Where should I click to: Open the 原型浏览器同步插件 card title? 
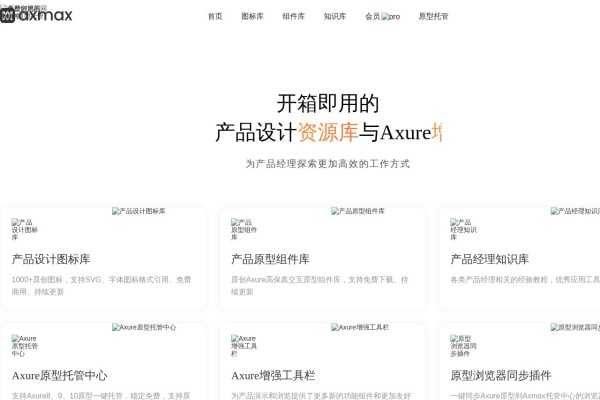point(501,376)
